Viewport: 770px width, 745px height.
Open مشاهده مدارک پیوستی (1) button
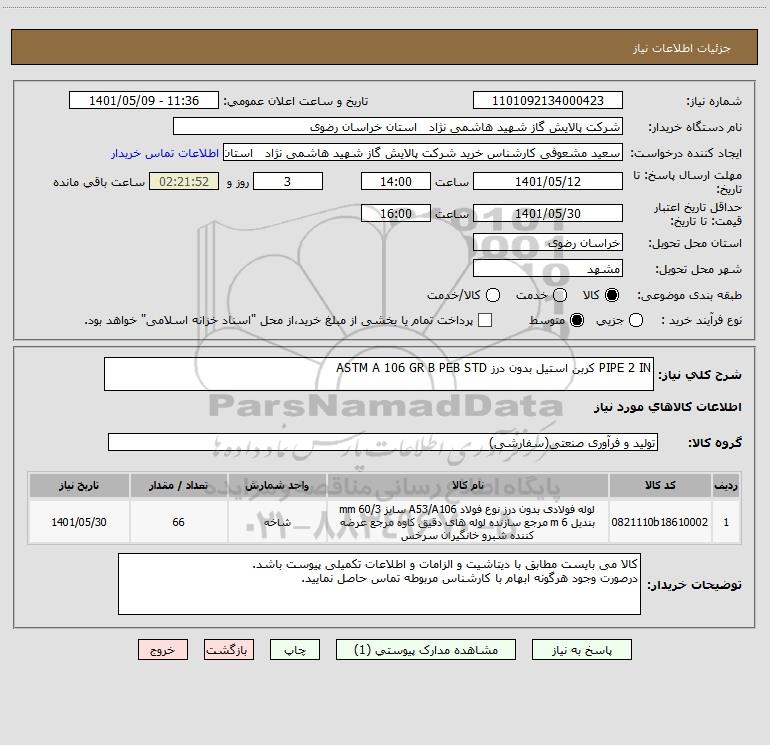426,650
